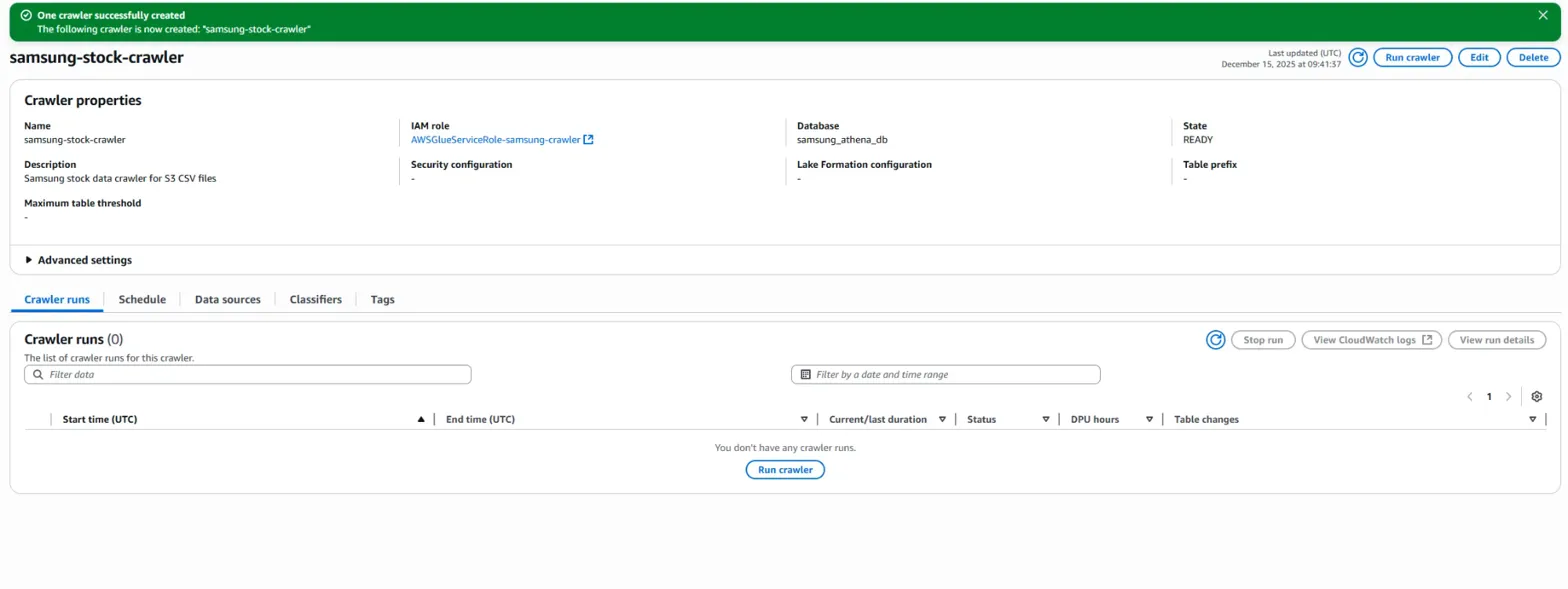Click the disabled Stop run button
The width and height of the screenshot is (1568, 589).
point(1263,340)
